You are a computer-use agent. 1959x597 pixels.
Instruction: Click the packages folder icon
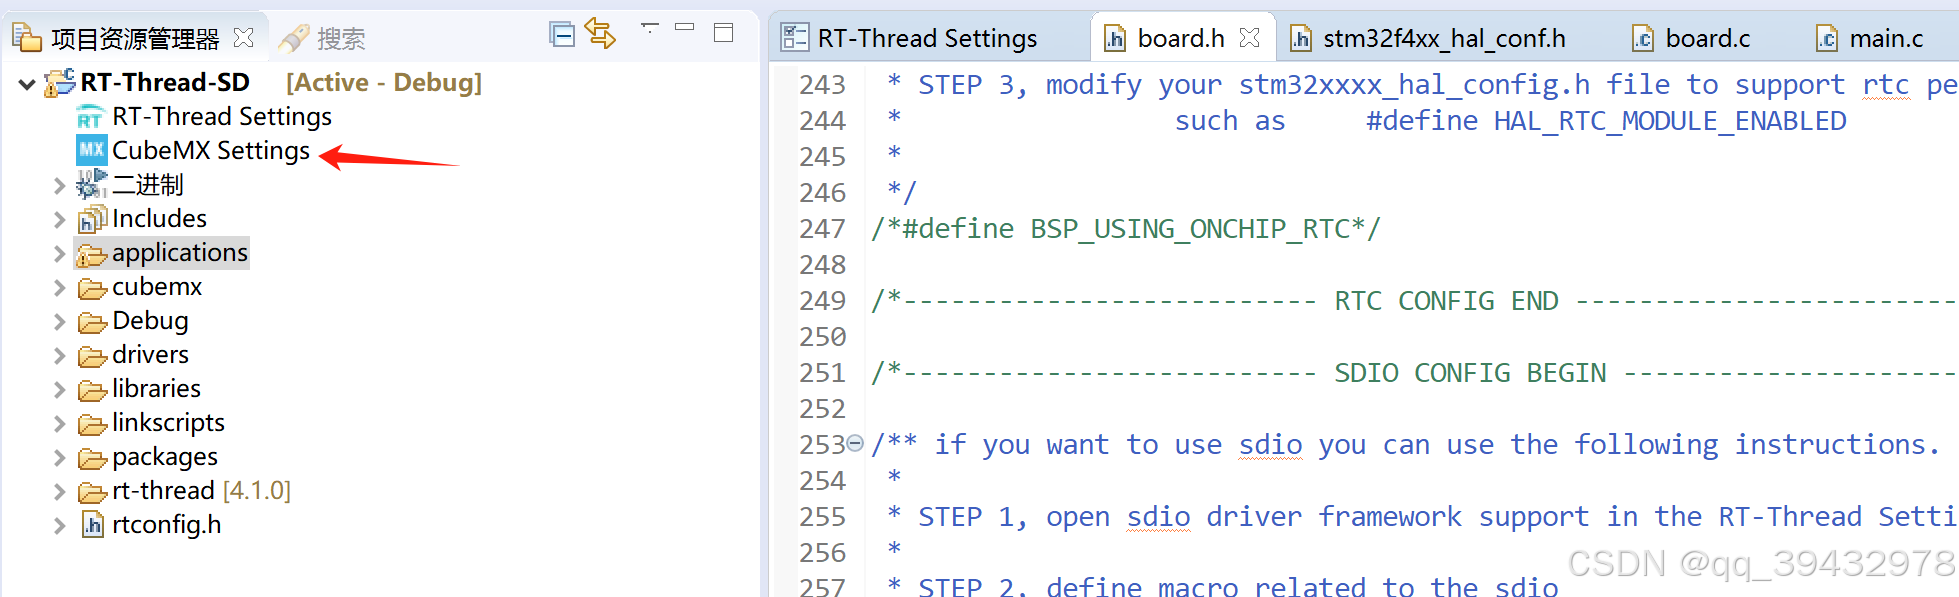pos(92,459)
